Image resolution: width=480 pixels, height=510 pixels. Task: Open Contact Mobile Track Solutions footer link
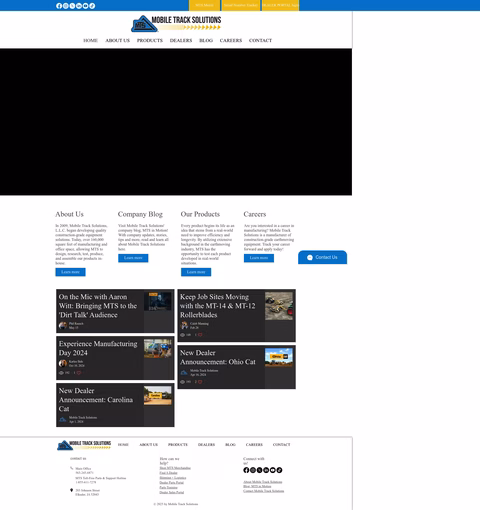(x=264, y=491)
